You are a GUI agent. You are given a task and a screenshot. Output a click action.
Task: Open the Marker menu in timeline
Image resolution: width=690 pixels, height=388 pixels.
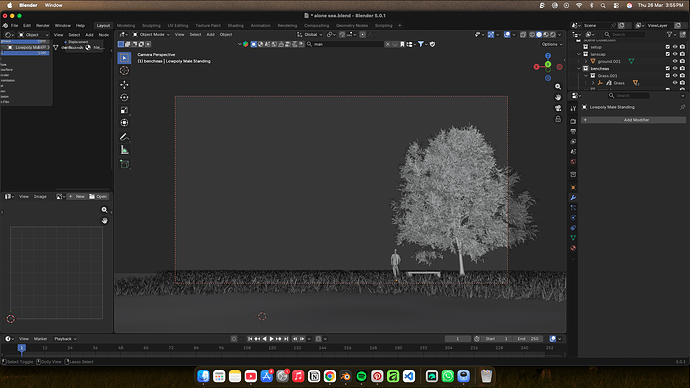point(40,339)
